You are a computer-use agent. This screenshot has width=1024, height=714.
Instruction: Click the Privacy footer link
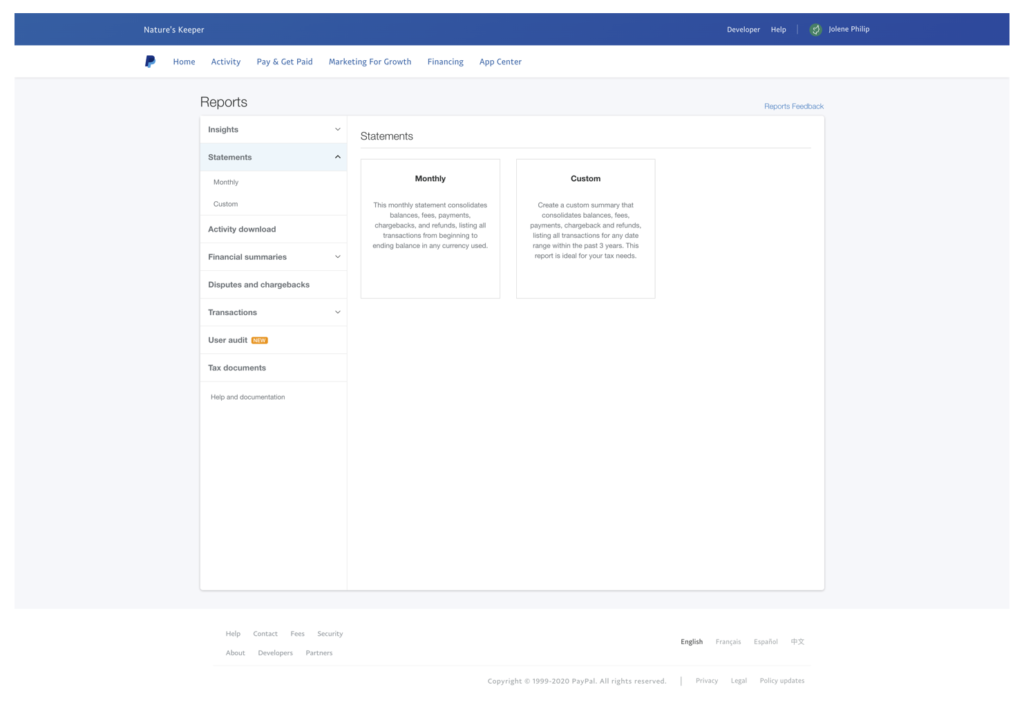(x=707, y=681)
